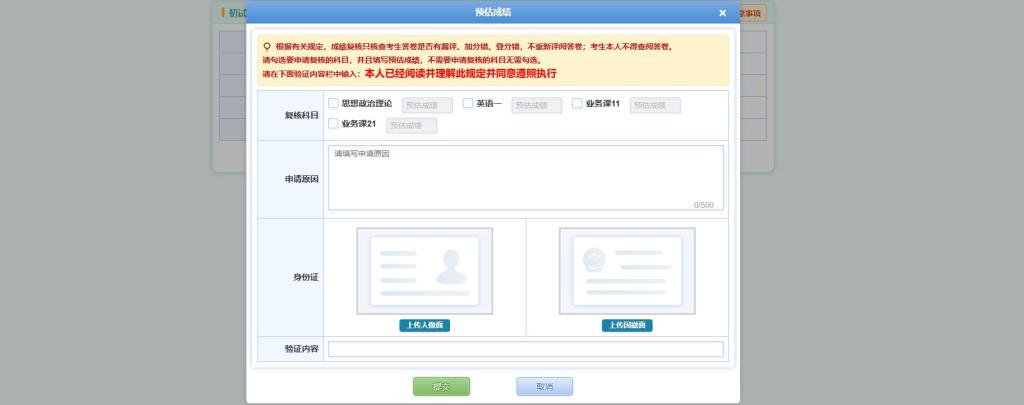Click the 预估成绩 dialog title bar

pos(493,12)
